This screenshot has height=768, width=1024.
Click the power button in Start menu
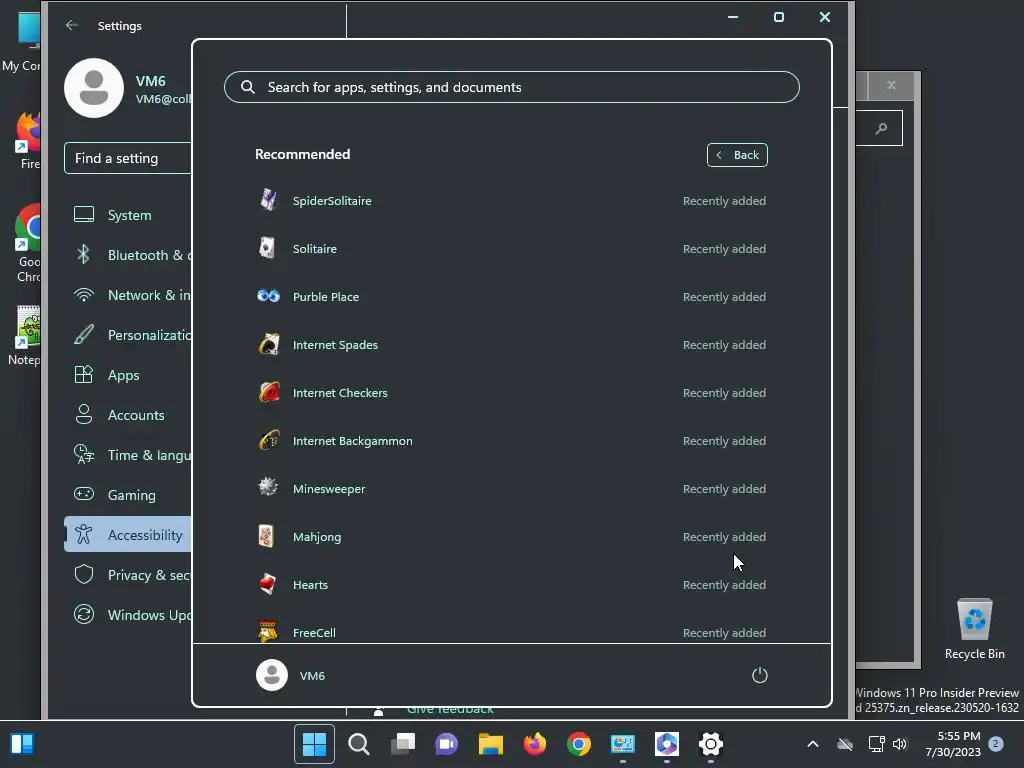pos(760,675)
